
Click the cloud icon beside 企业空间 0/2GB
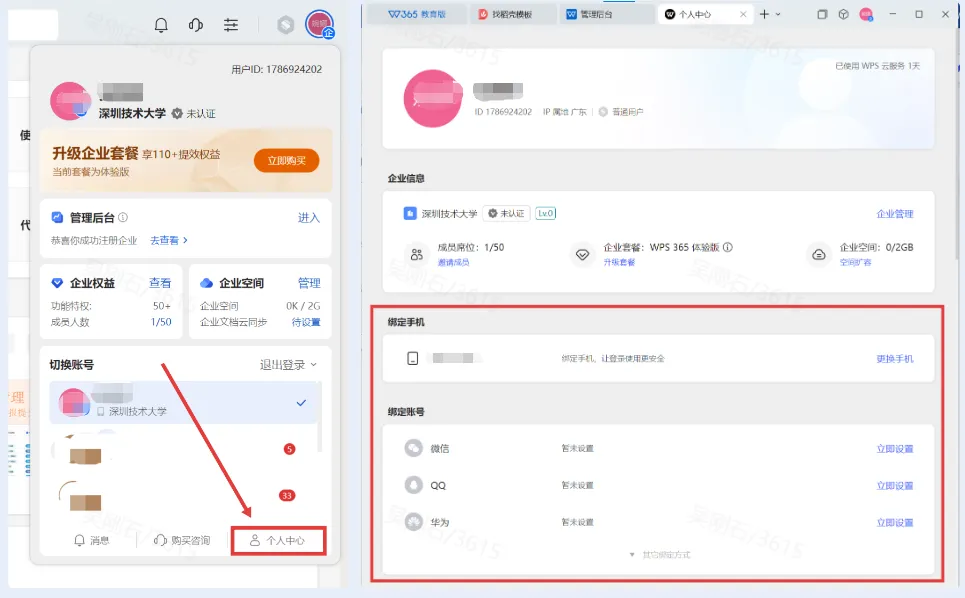pyautogui.click(x=819, y=254)
